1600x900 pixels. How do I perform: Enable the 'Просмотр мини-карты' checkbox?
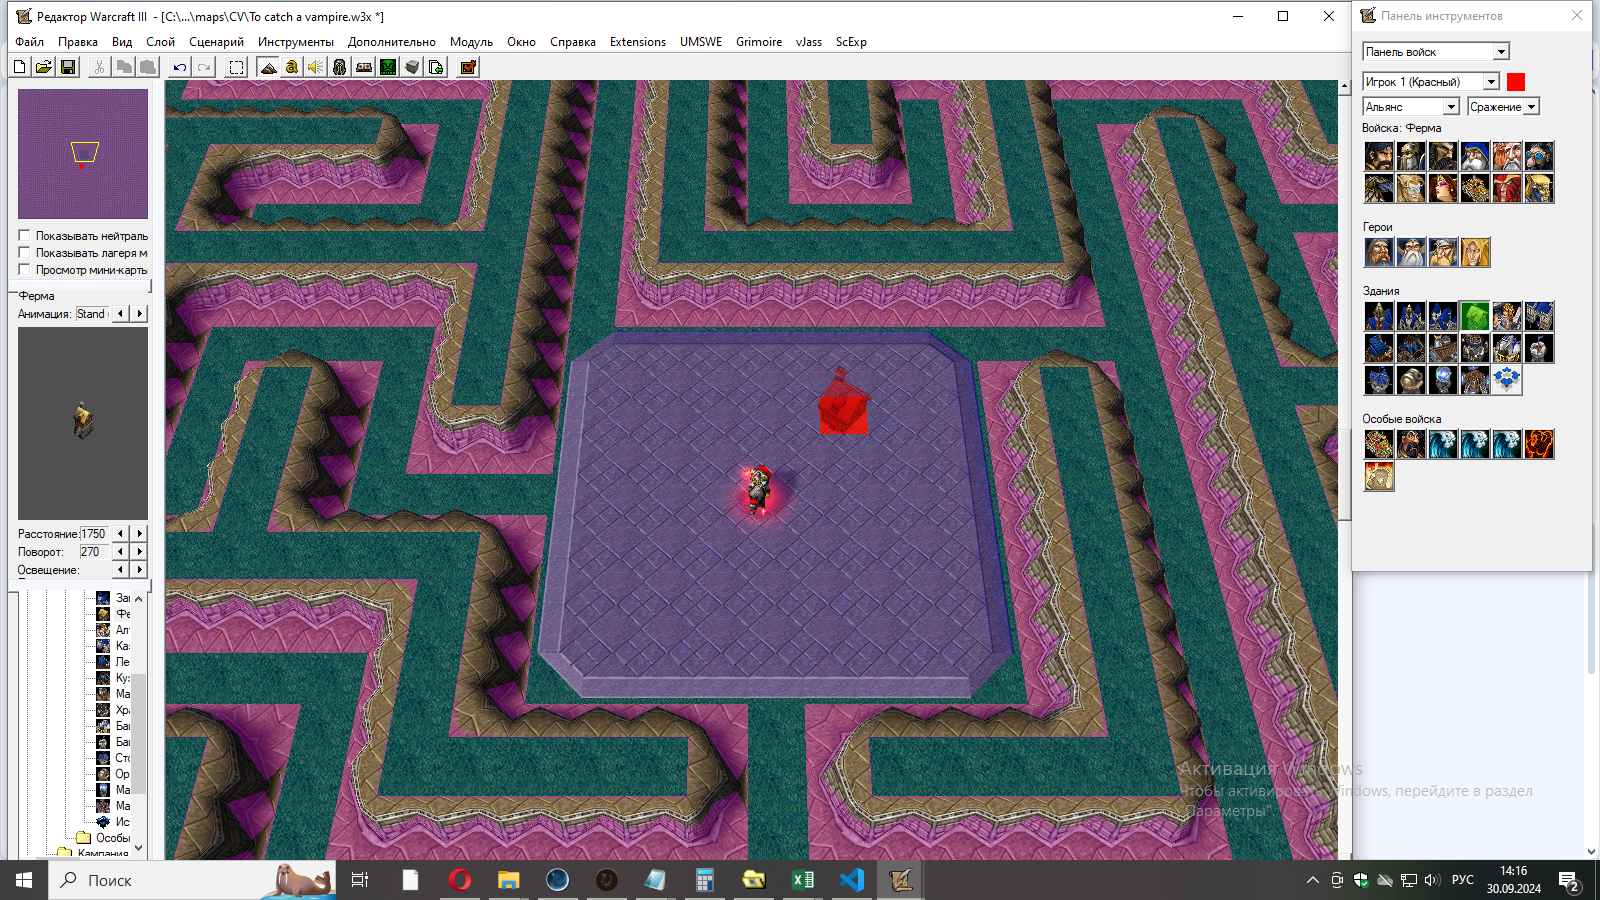24,270
